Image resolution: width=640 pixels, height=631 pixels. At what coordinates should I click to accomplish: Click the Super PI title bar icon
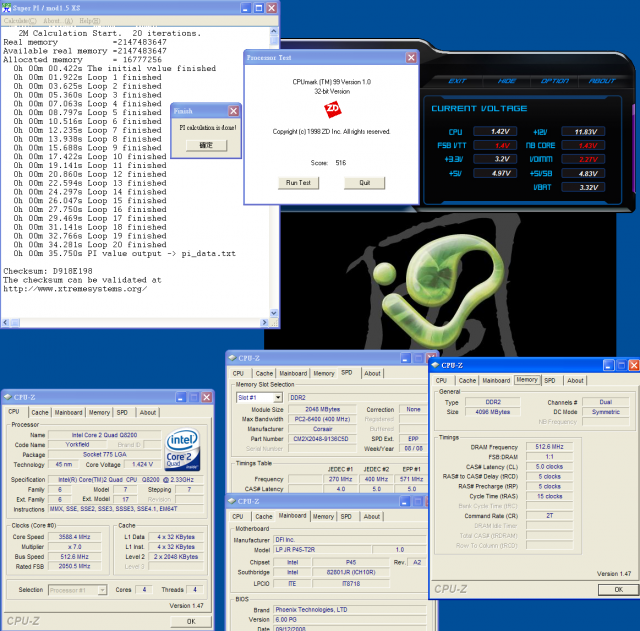click(x=6, y=8)
